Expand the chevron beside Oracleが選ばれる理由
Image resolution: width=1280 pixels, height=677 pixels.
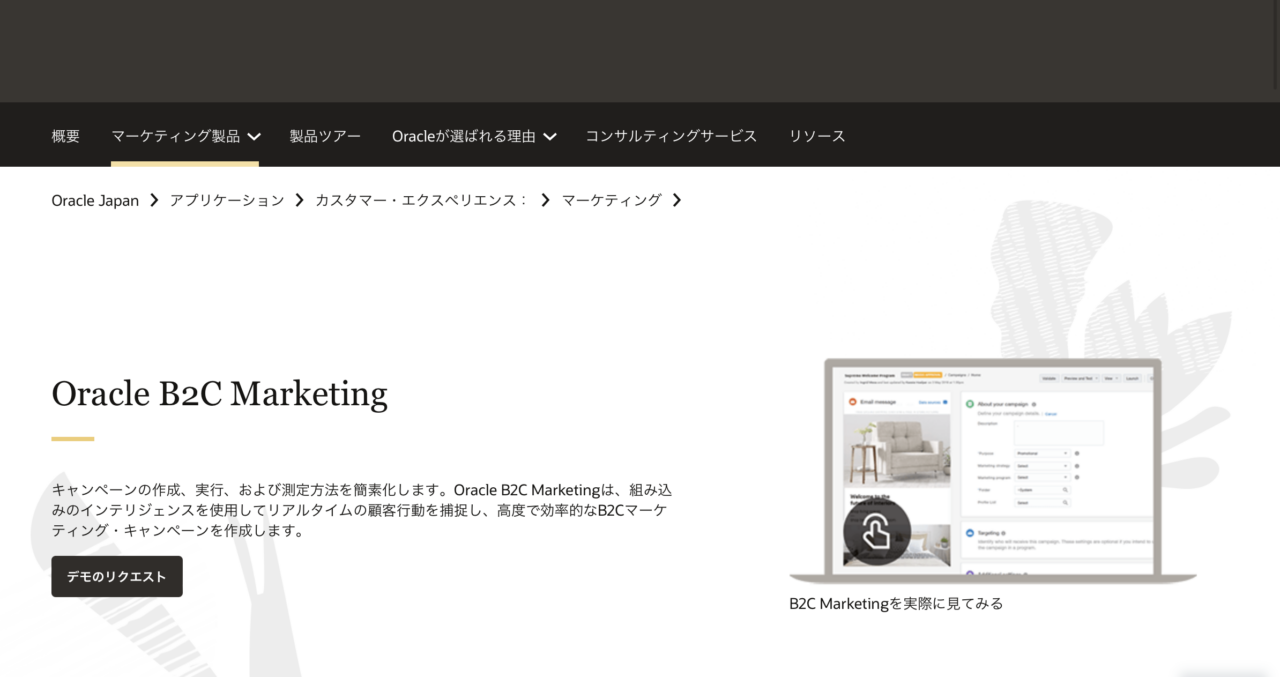click(550, 137)
